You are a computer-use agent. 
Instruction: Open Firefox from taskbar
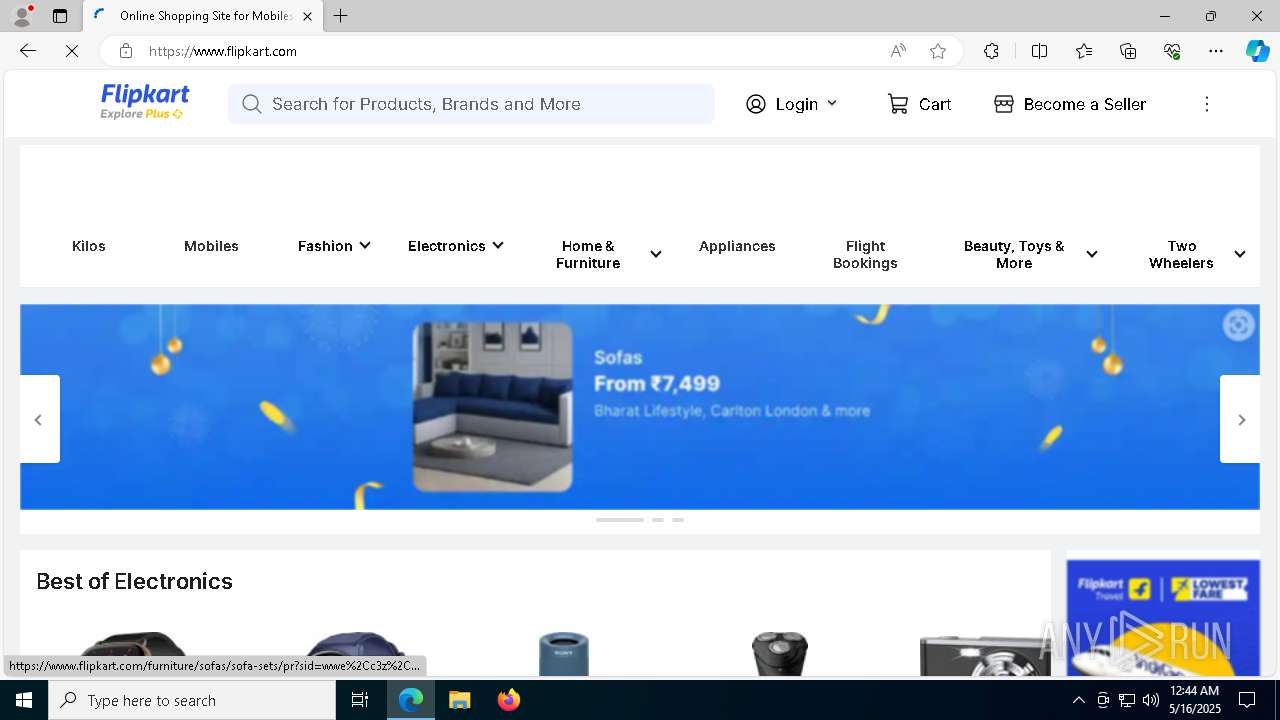[x=508, y=700]
